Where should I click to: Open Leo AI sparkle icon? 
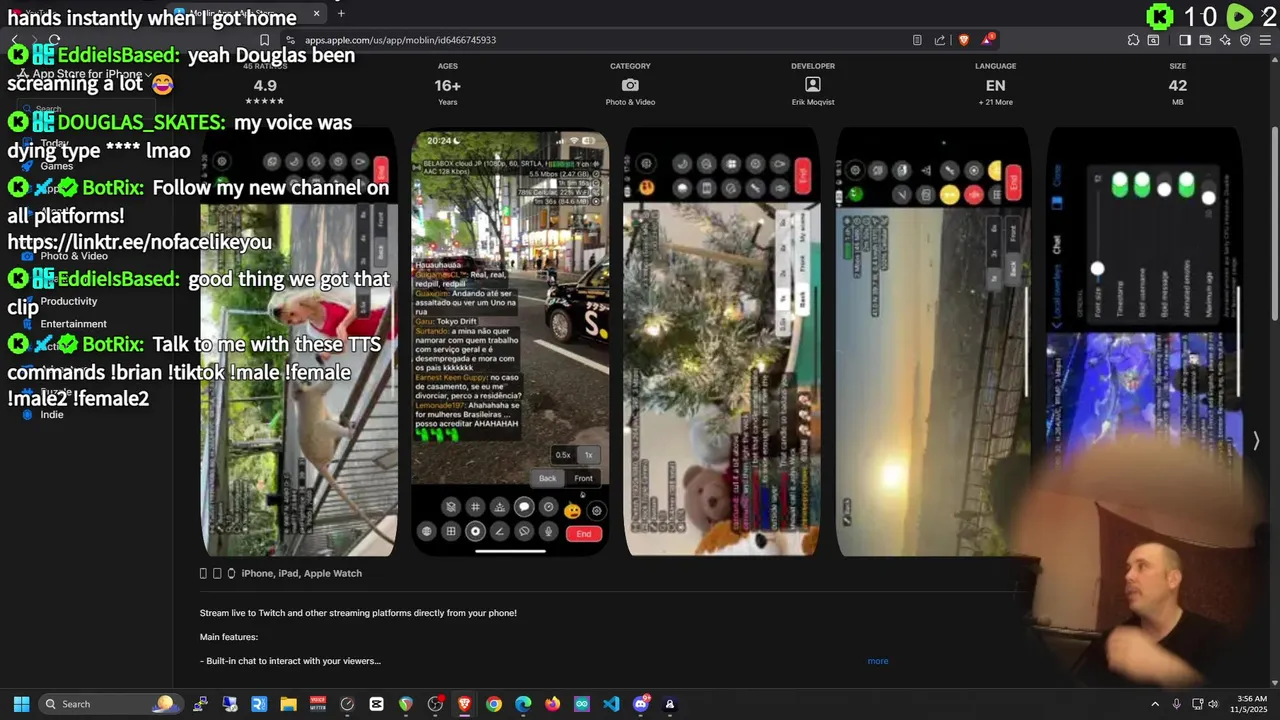click(1225, 40)
